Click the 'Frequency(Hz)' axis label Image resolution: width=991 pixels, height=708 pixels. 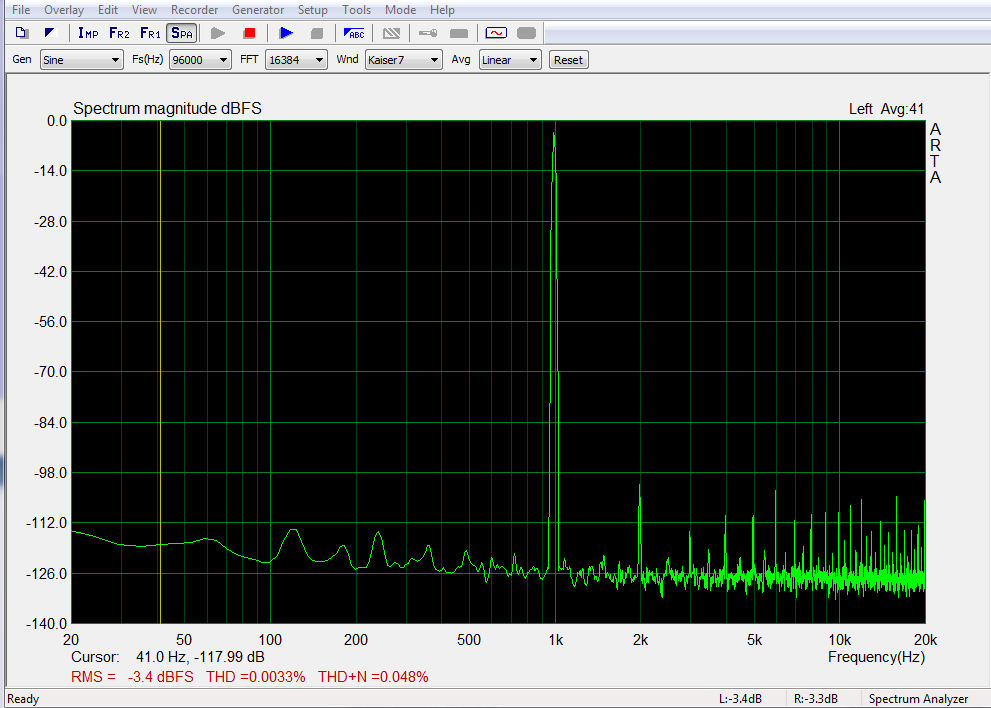[x=876, y=657]
